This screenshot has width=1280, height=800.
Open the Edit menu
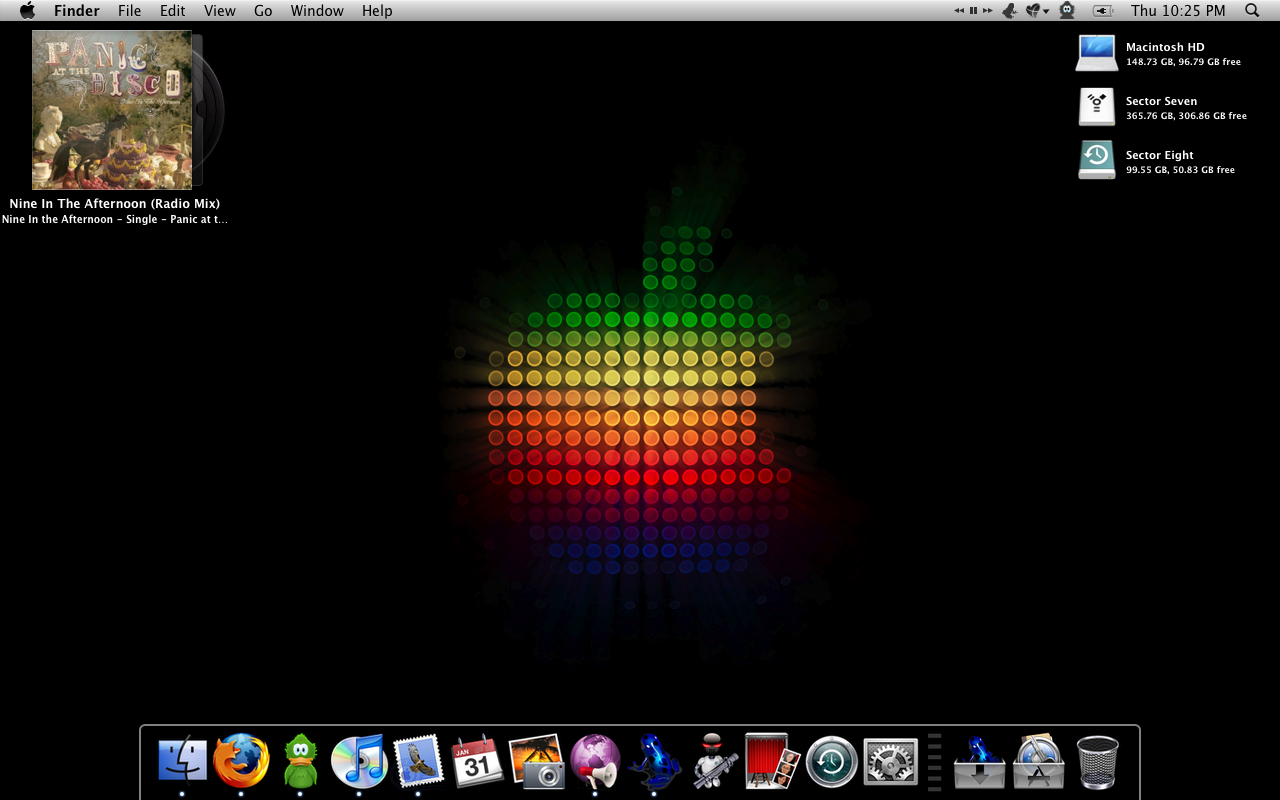173,10
